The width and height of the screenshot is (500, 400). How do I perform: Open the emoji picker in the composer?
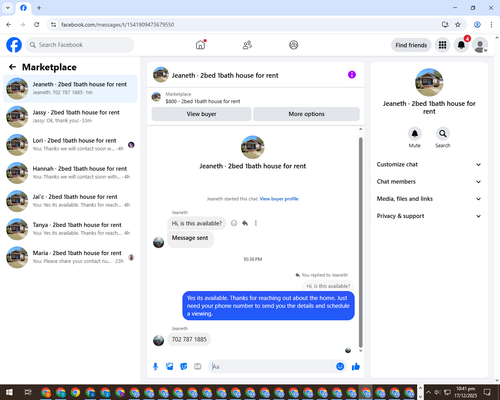(x=340, y=367)
